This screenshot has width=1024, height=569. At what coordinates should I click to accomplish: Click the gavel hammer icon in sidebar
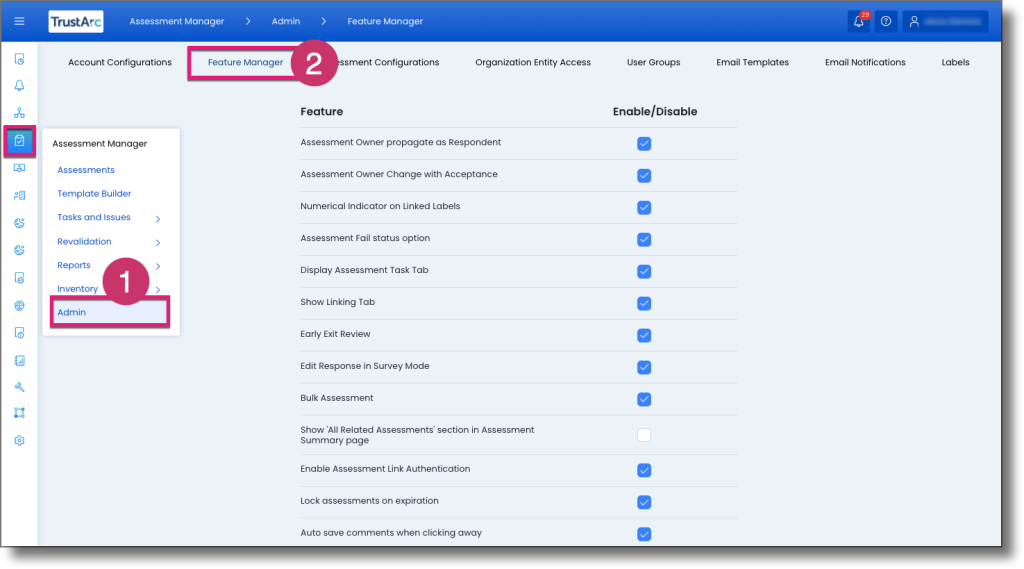click(20, 387)
